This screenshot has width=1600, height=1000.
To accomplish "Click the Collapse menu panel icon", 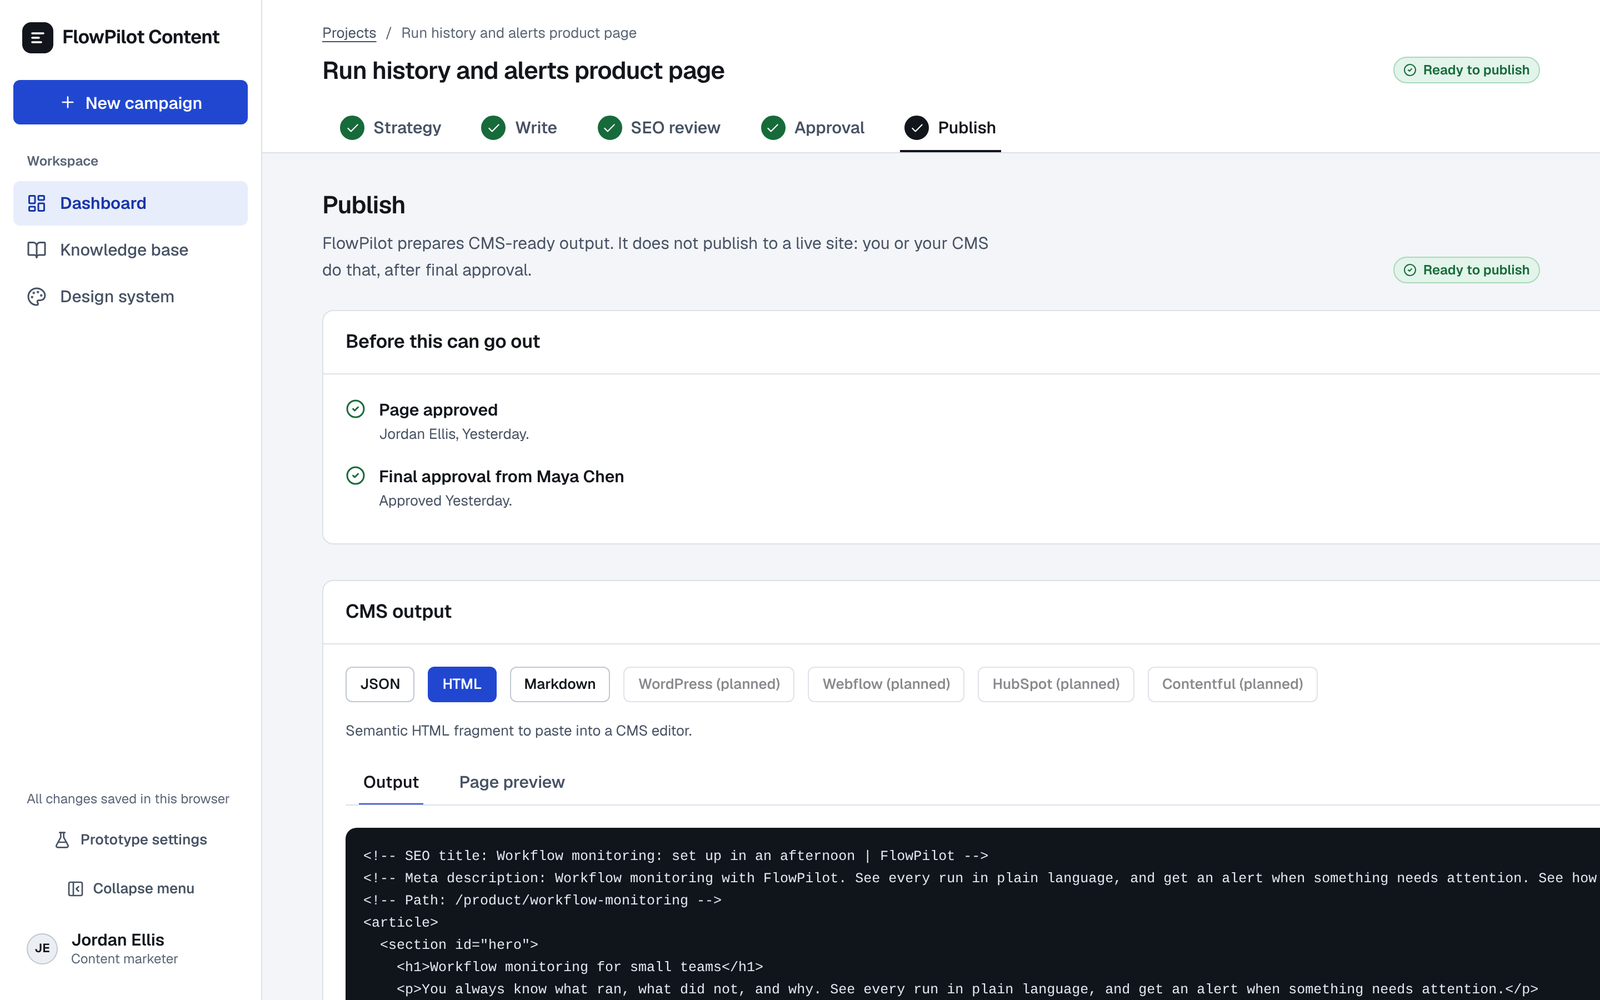I will 75,889.
